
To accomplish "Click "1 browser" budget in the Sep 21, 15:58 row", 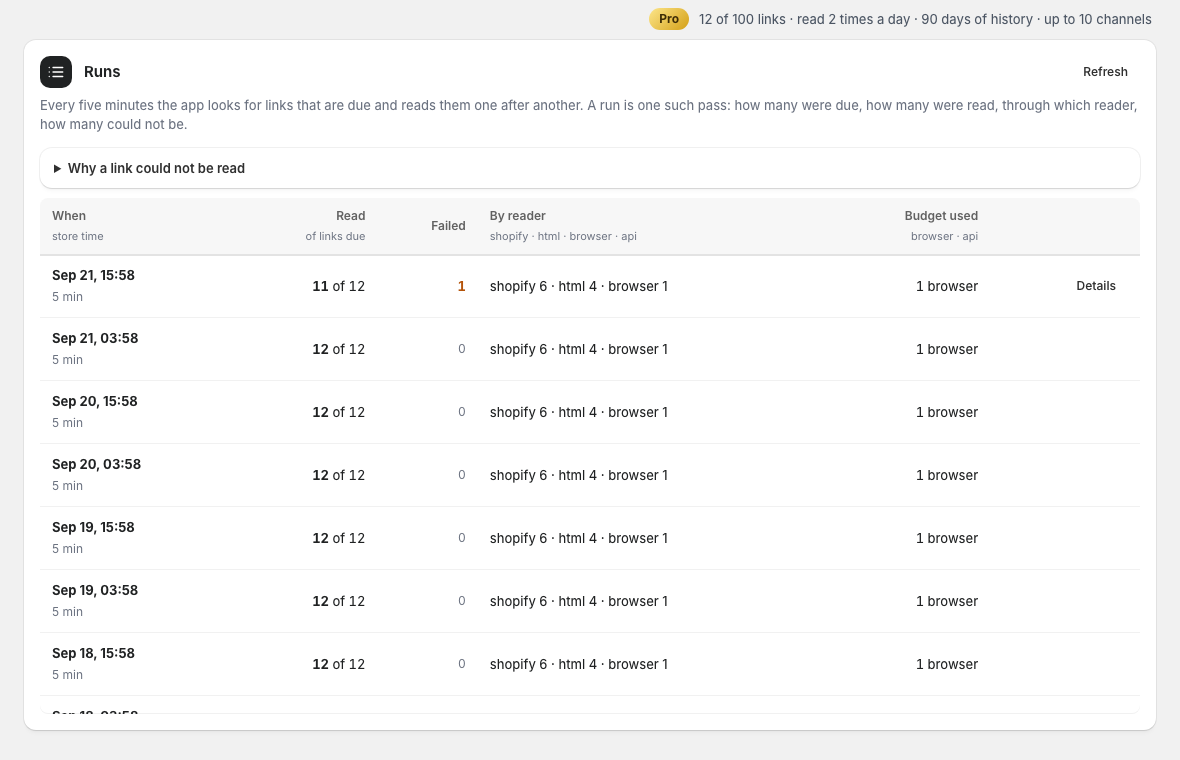I will pos(947,287).
